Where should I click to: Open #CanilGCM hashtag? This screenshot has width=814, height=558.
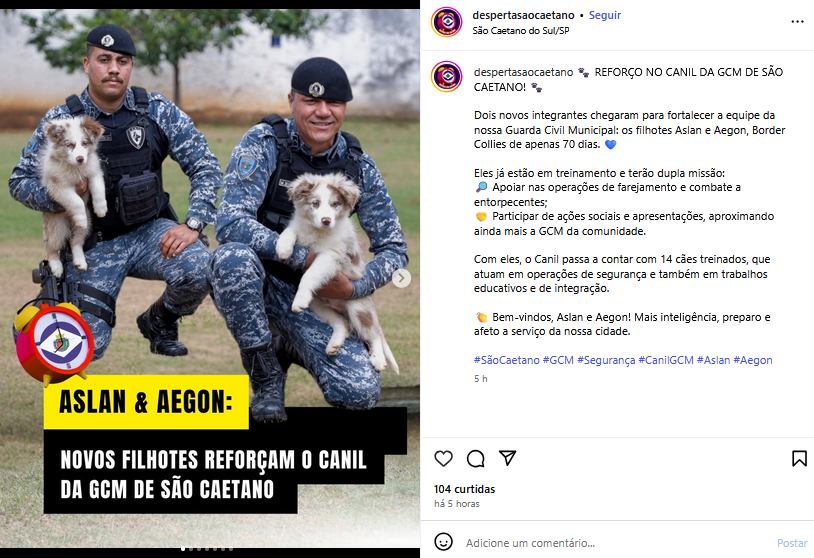[666, 360]
